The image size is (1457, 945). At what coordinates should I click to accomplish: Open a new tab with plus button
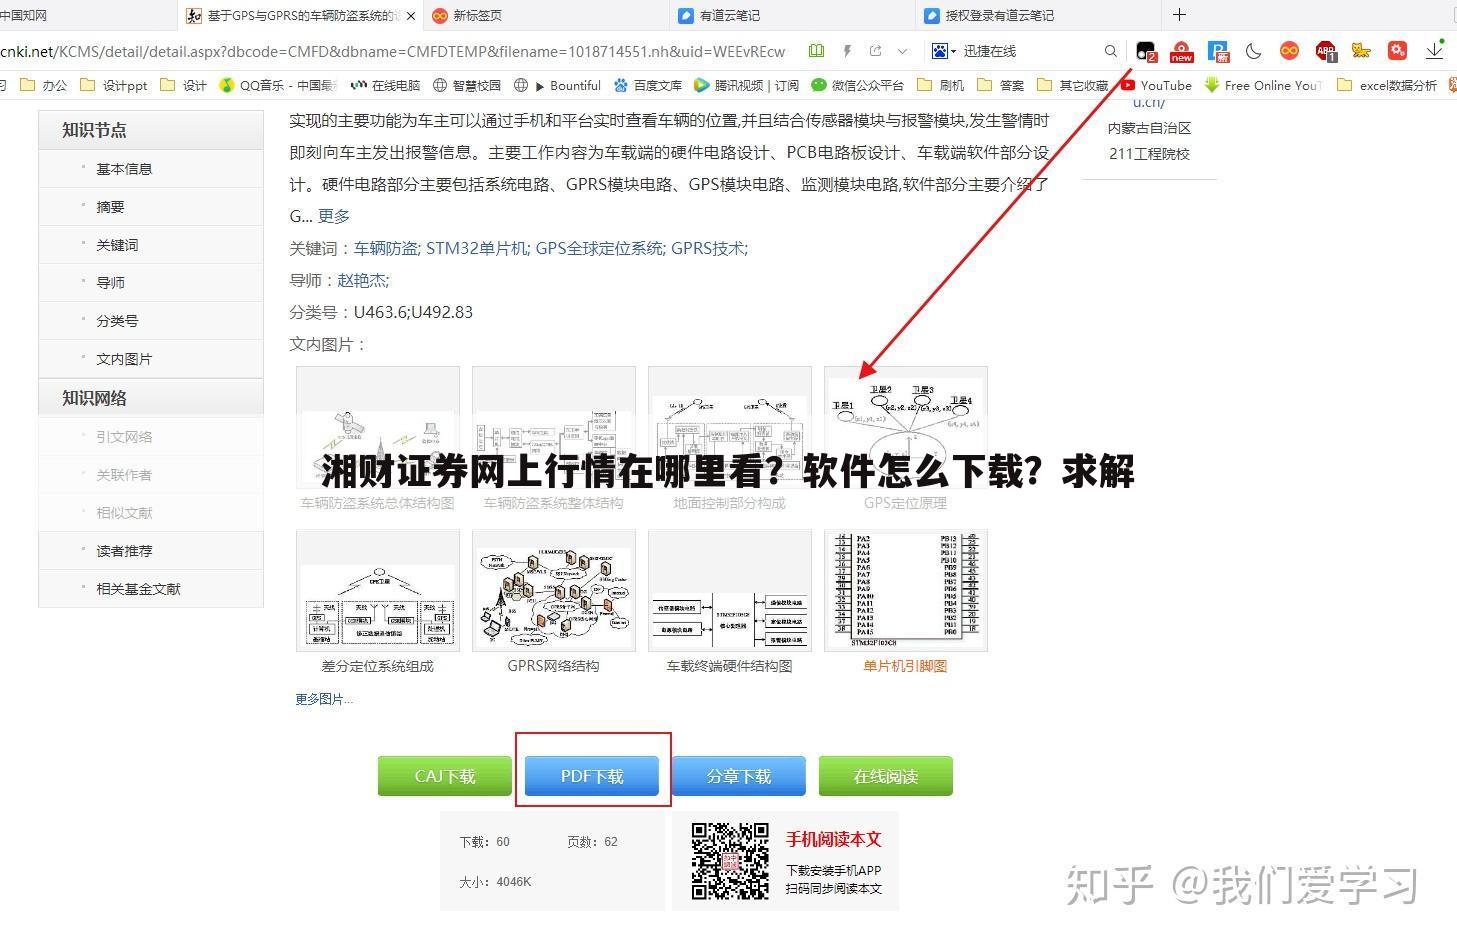pyautogui.click(x=1179, y=14)
